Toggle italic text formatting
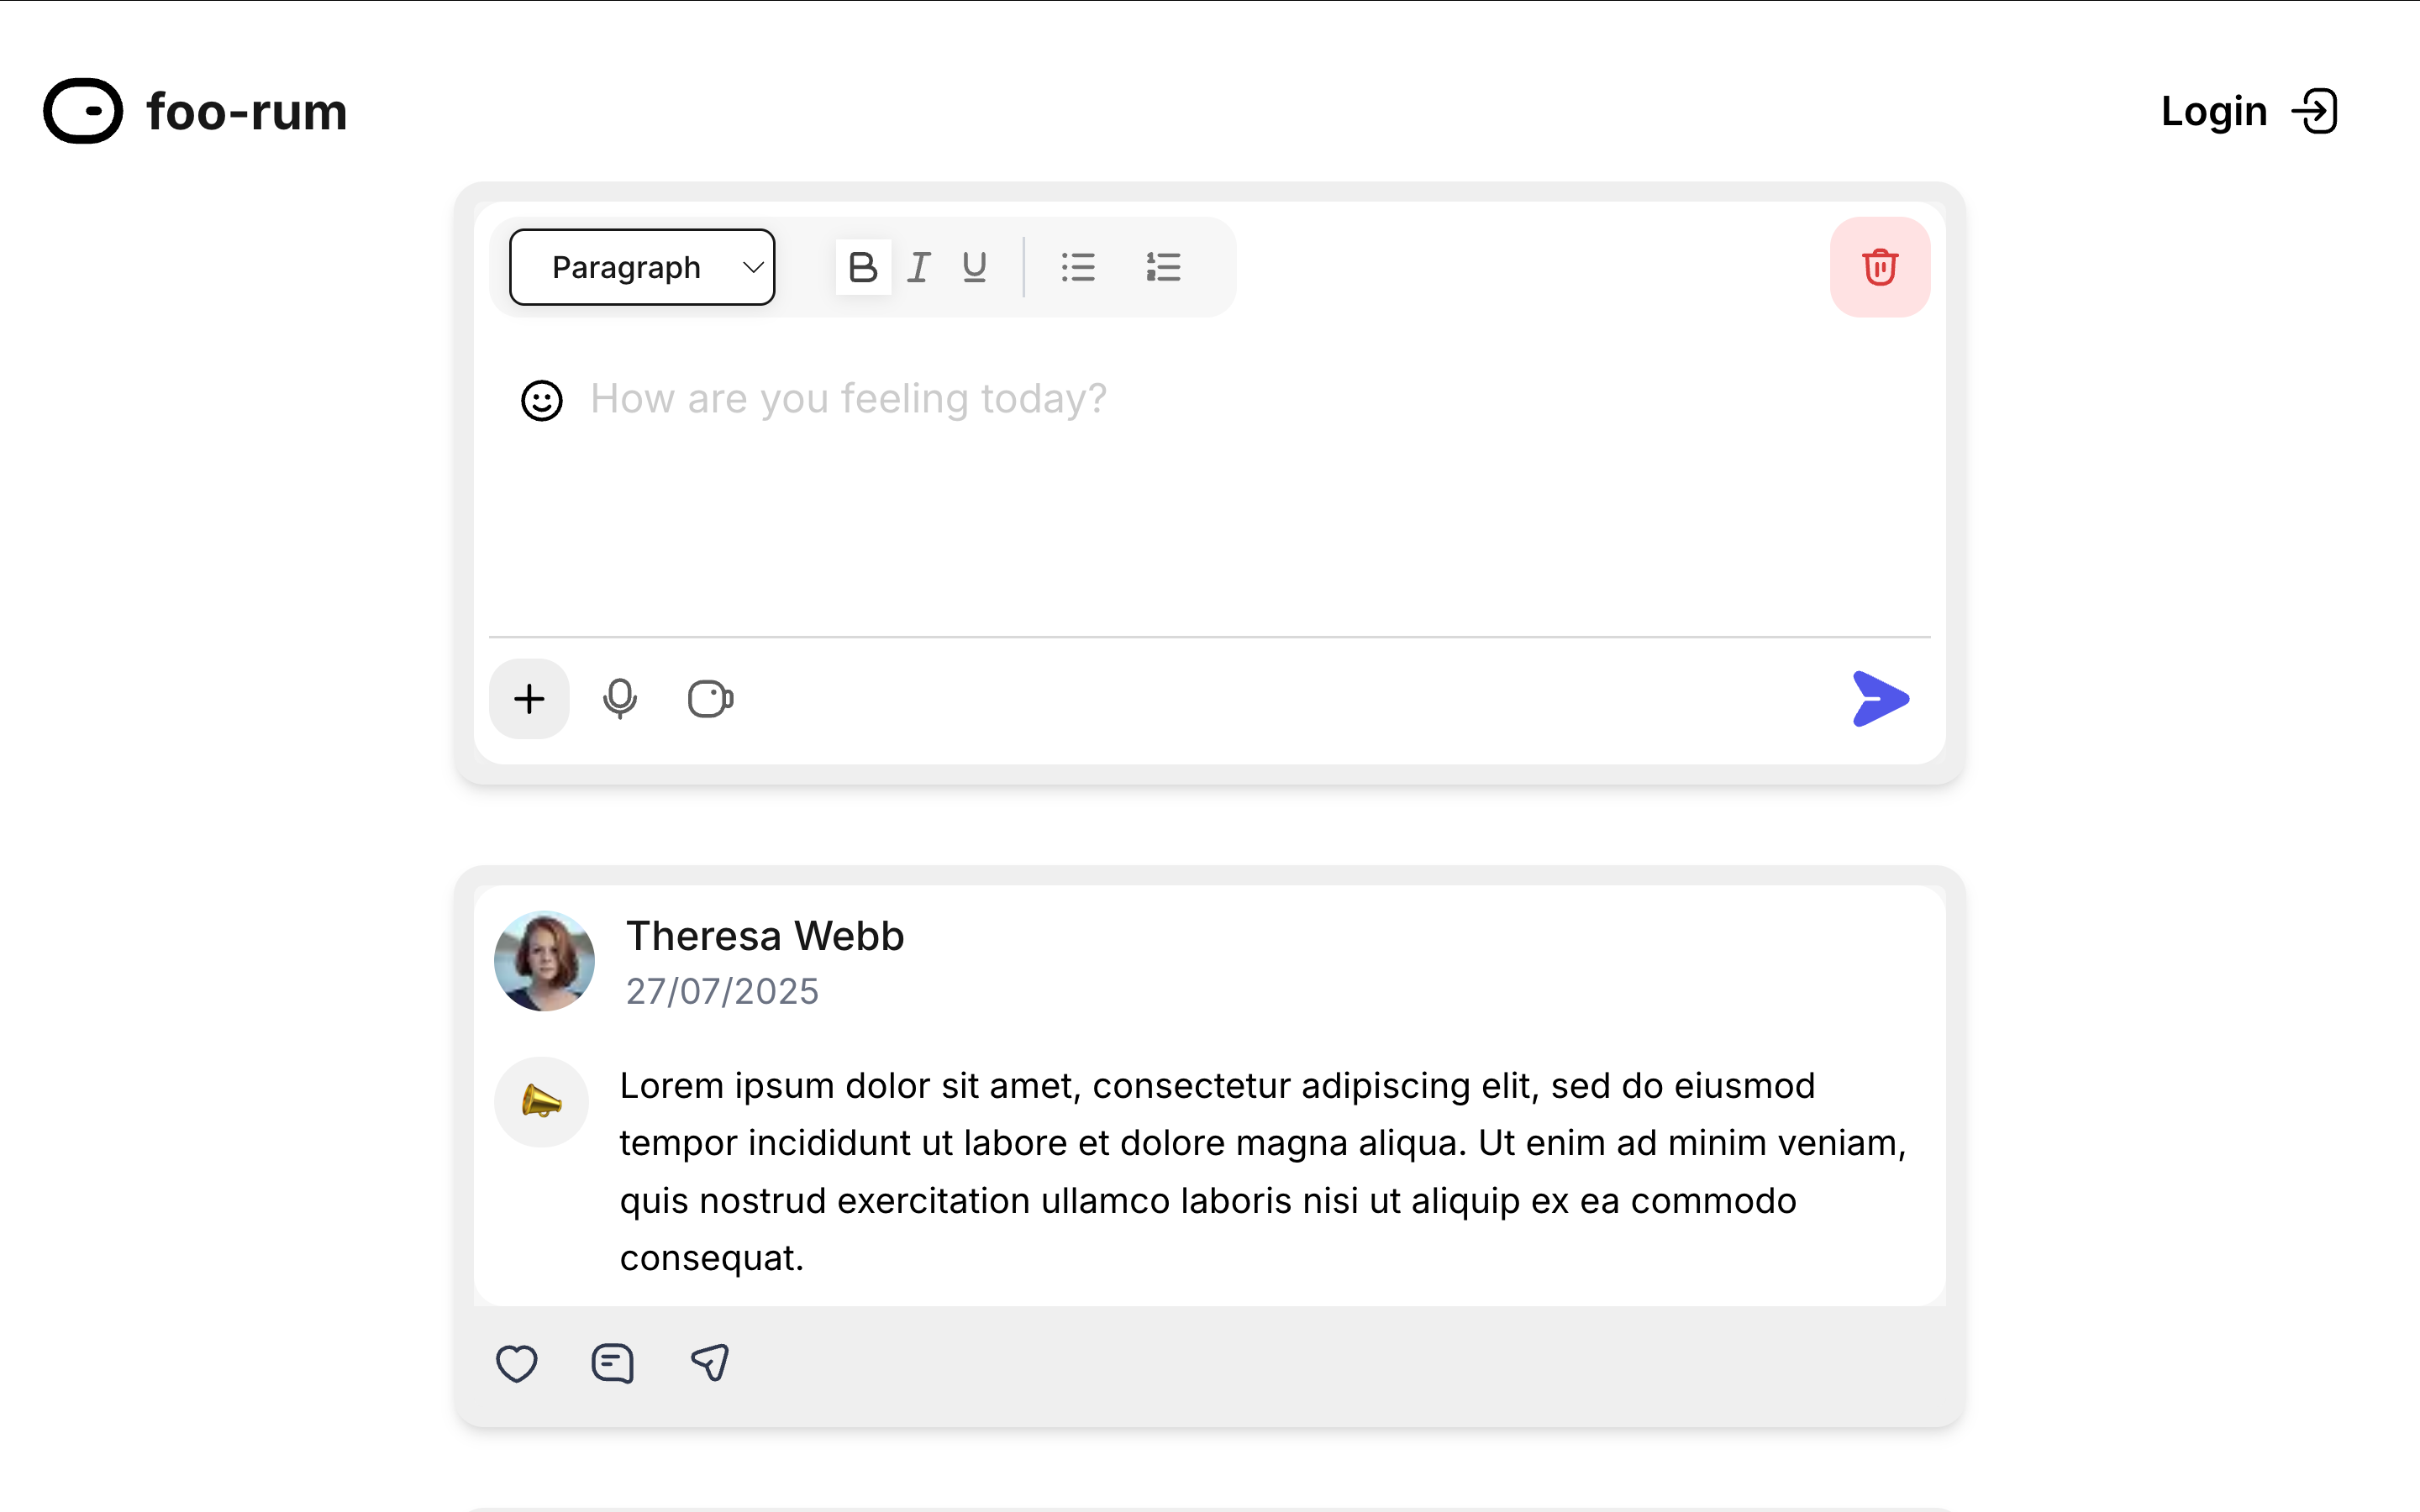This screenshot has width=2420, height=1512. click(x=918, y=267)
